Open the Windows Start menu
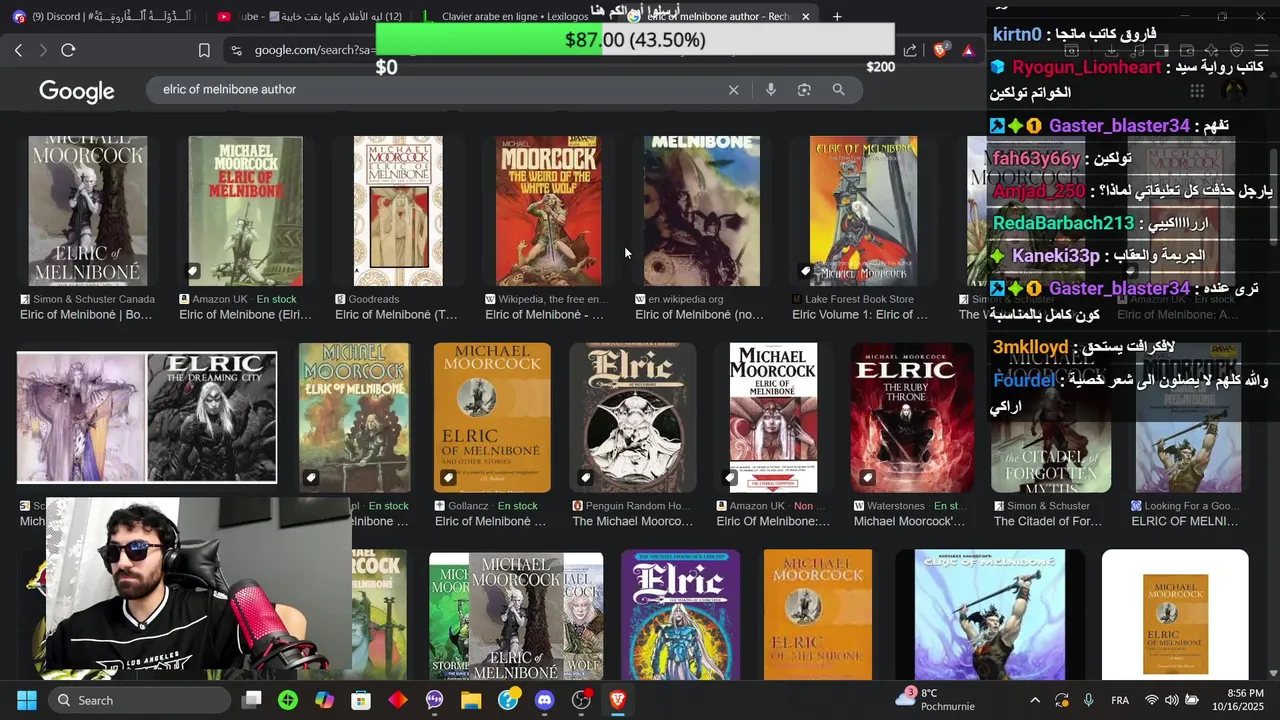Viewport: 1280px width, 720px height. tap(27, 700)
